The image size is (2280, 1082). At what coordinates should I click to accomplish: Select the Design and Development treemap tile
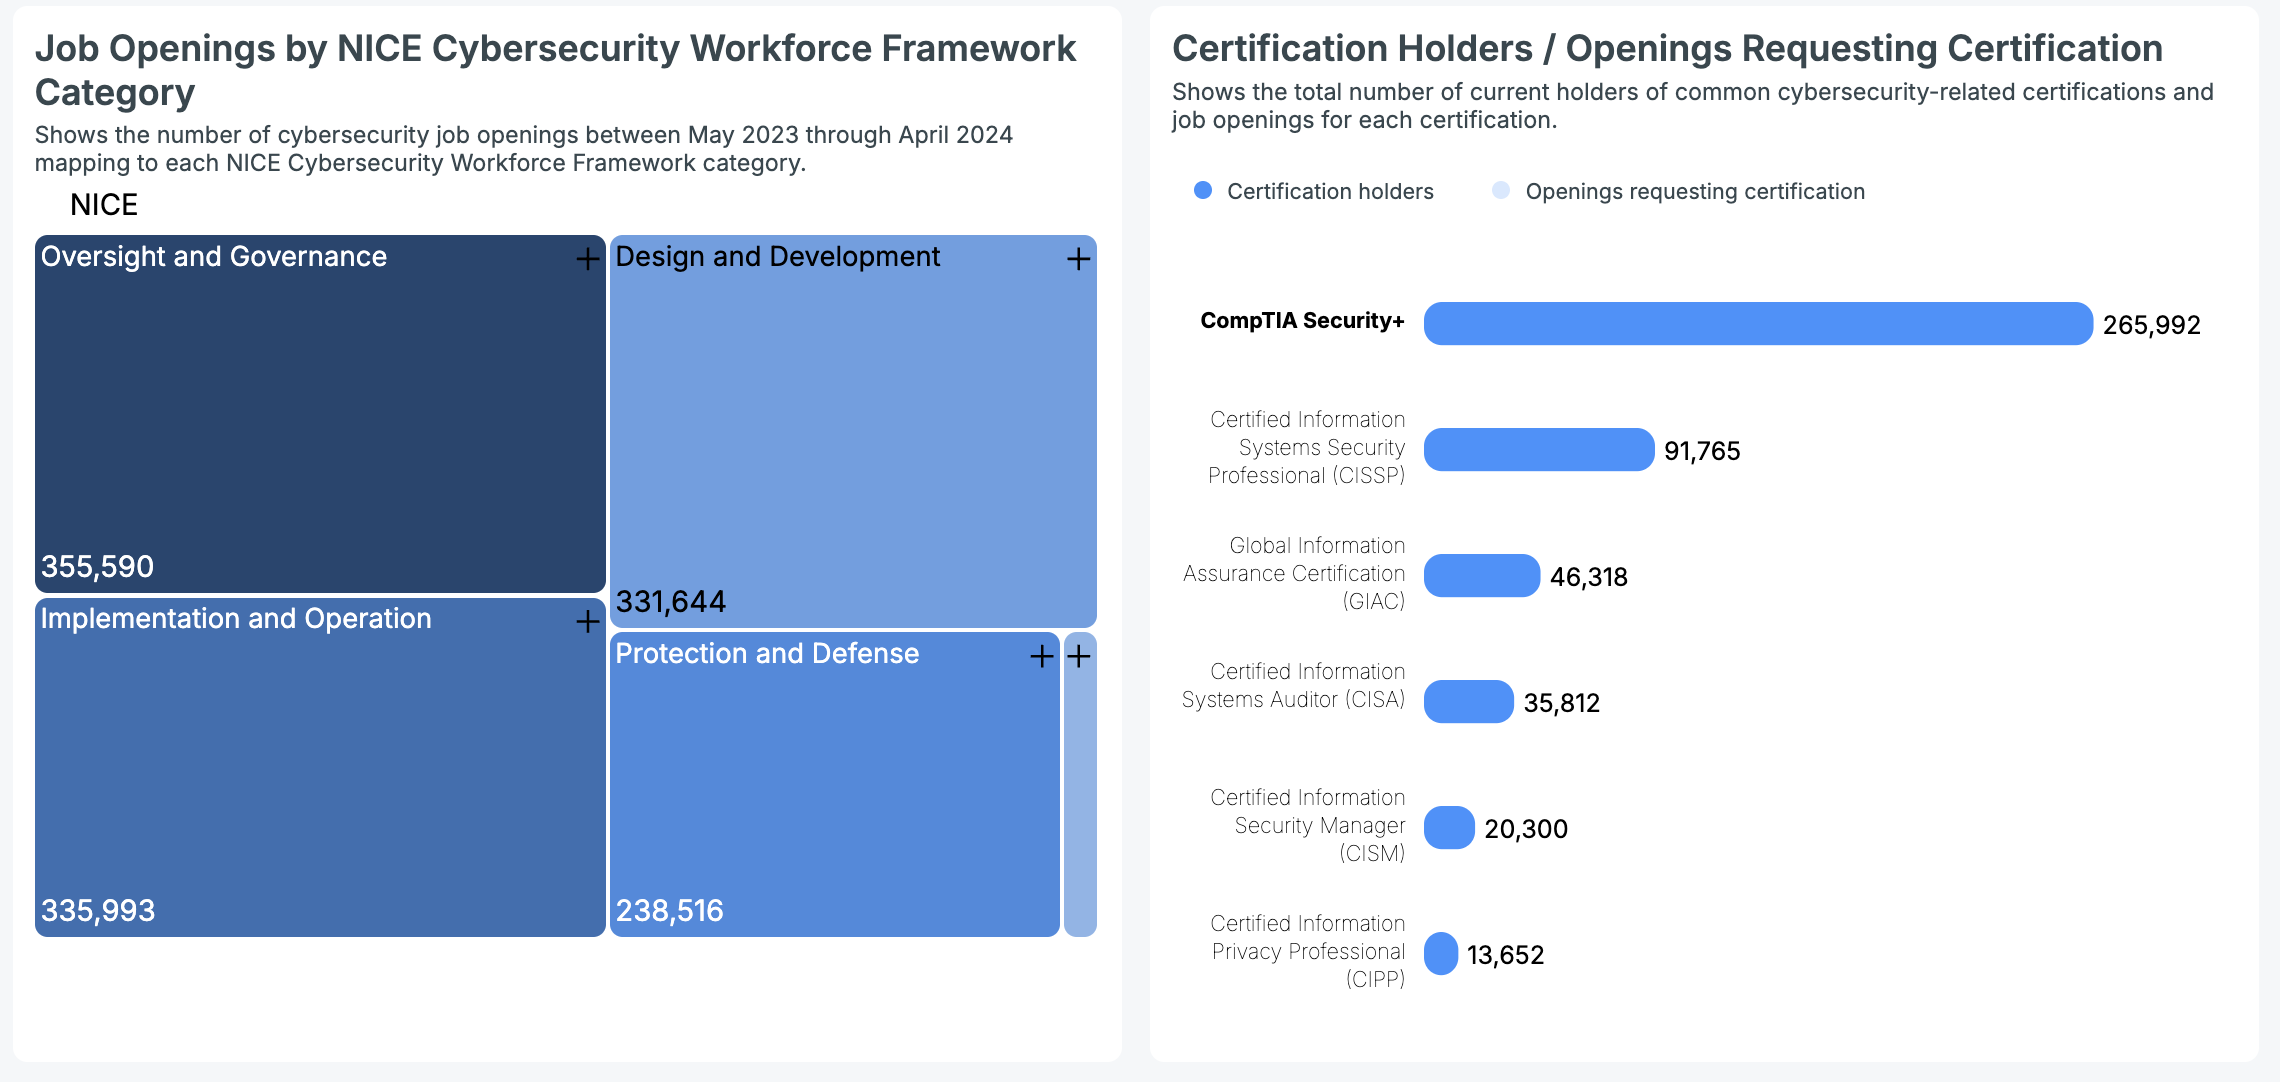point(853,431)
